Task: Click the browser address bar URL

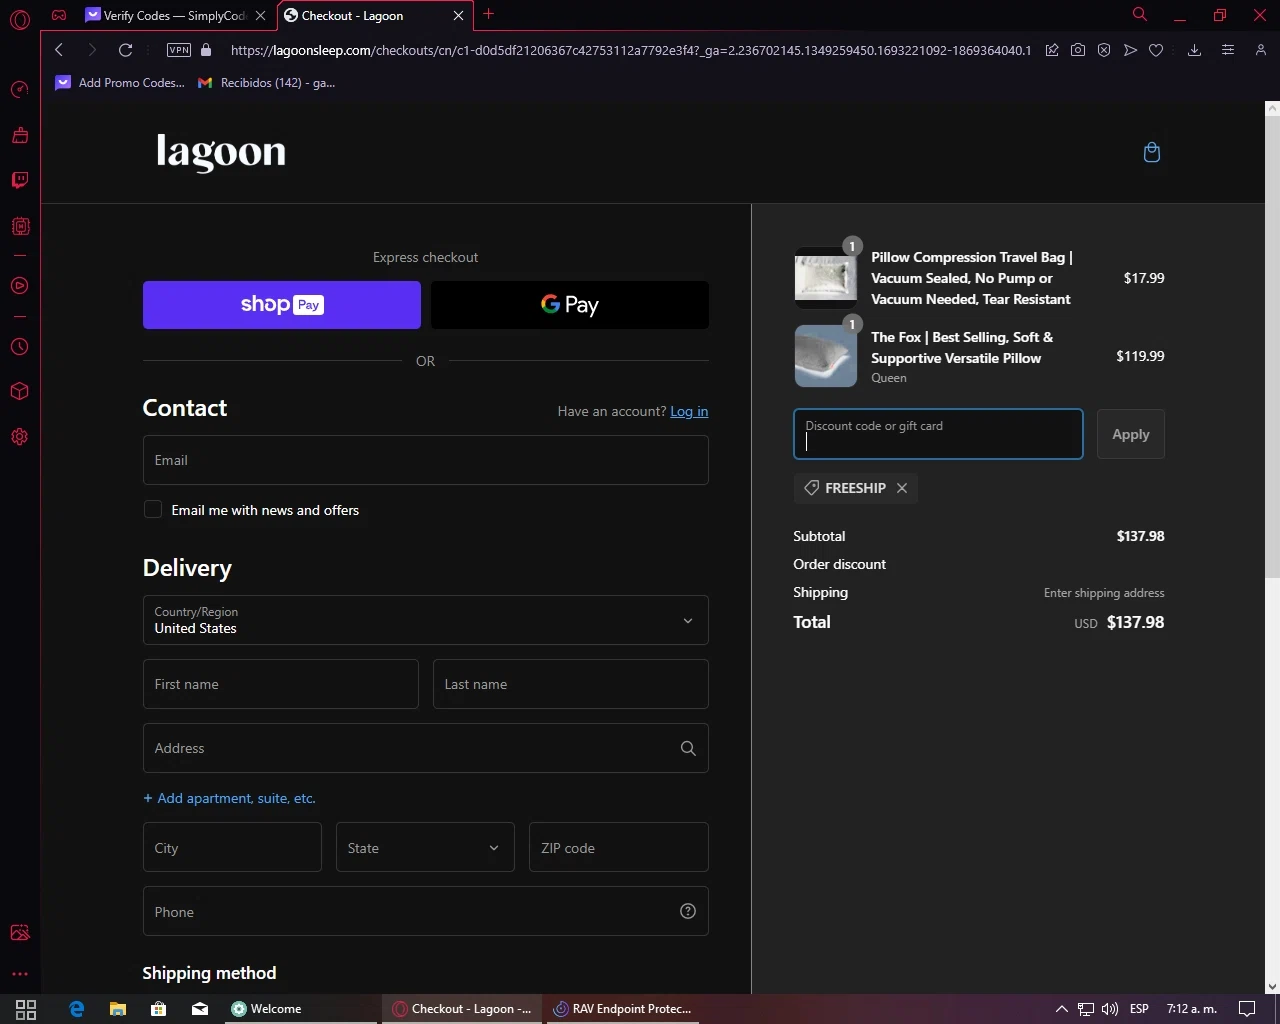Action: [x=630, y=50]
